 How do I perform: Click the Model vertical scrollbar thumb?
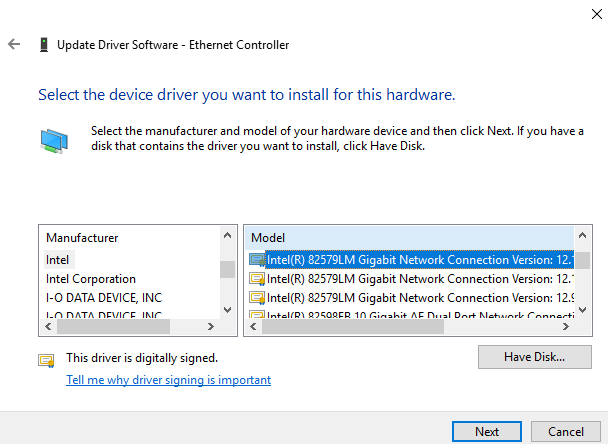[x=582, y=260]
